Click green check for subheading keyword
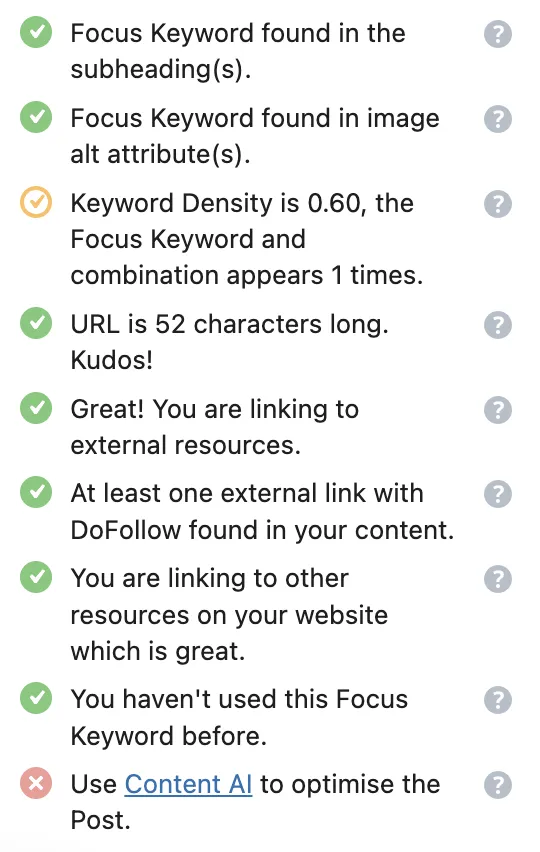 point(36,32)
